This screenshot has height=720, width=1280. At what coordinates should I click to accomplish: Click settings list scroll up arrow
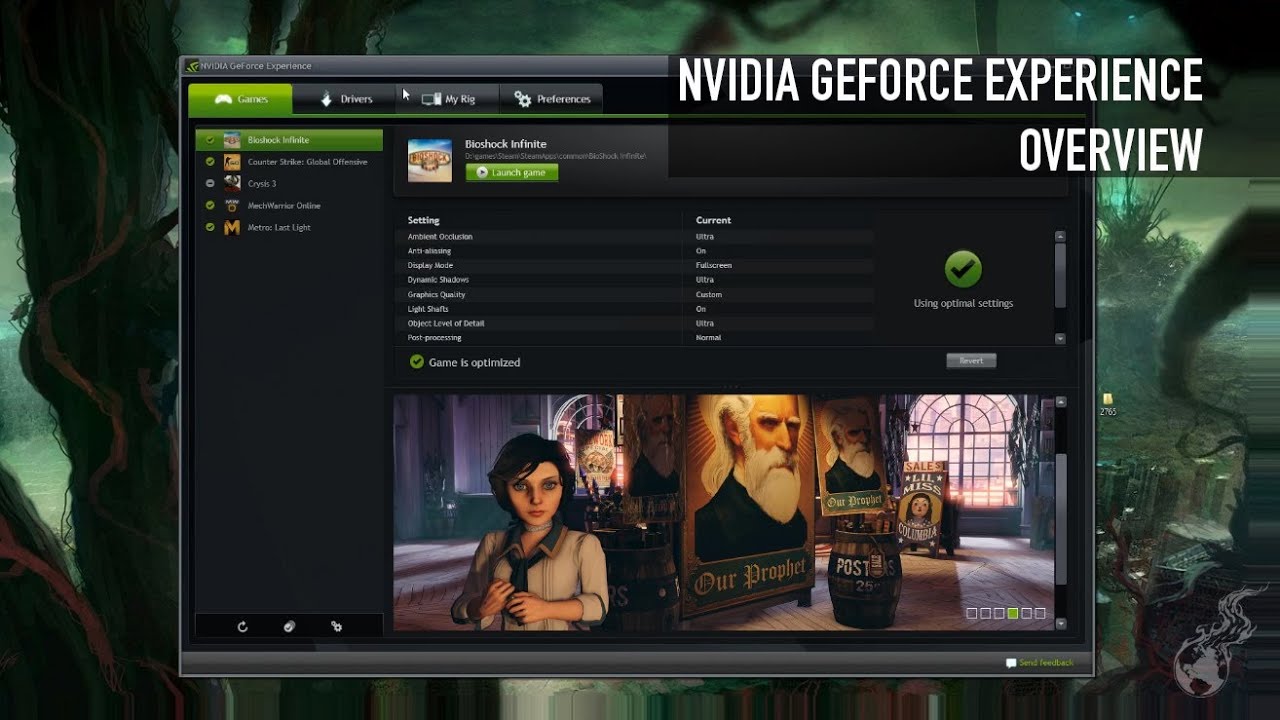[1060, 236]
